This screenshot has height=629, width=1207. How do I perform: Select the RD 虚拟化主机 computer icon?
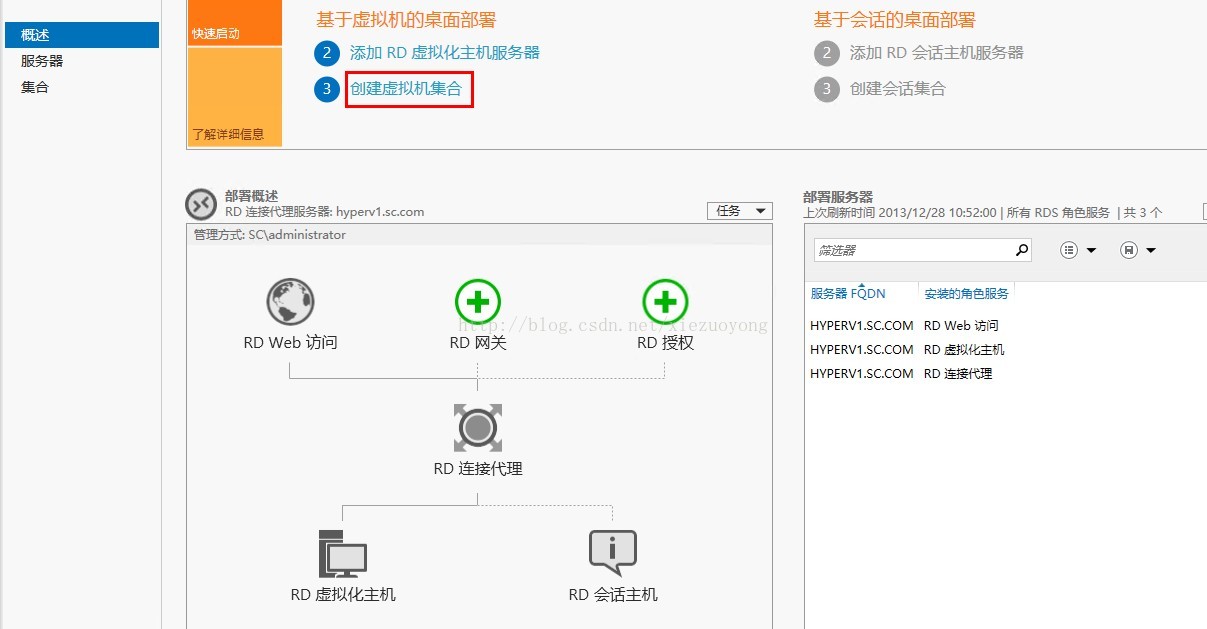pyautogui.click(x=343, y=553)
